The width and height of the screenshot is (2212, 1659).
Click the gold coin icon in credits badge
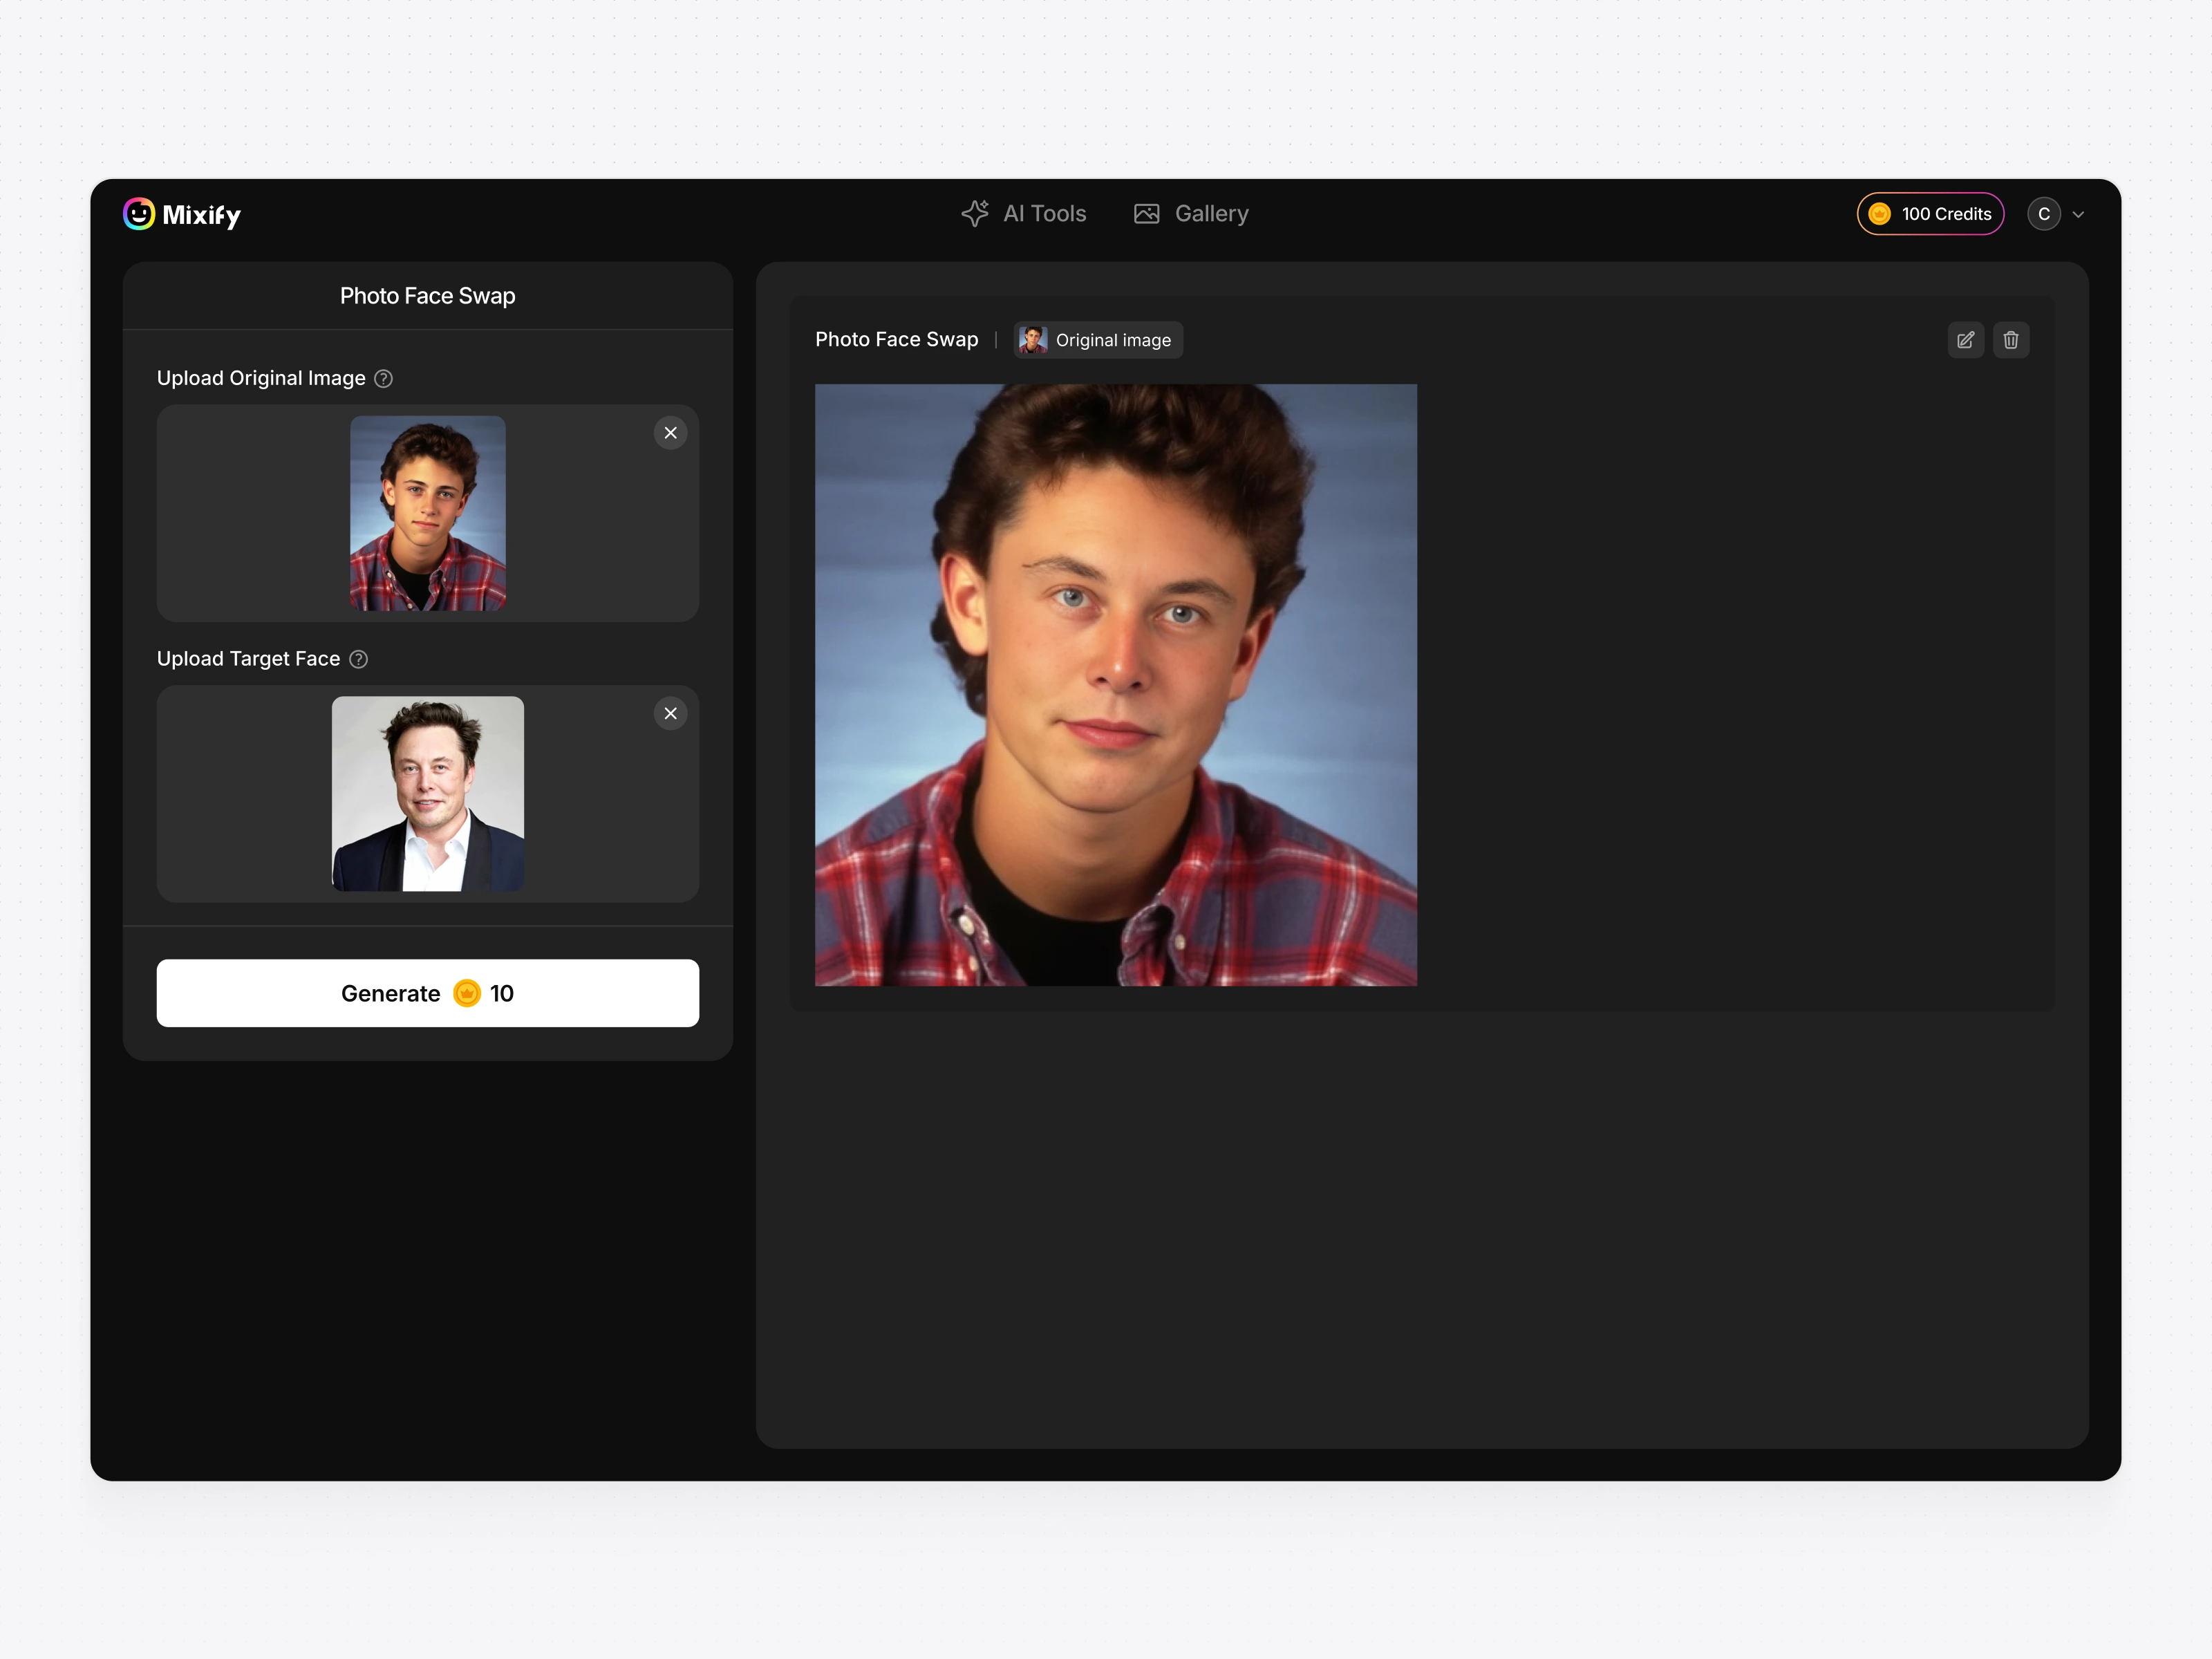tap(1879, 214)
